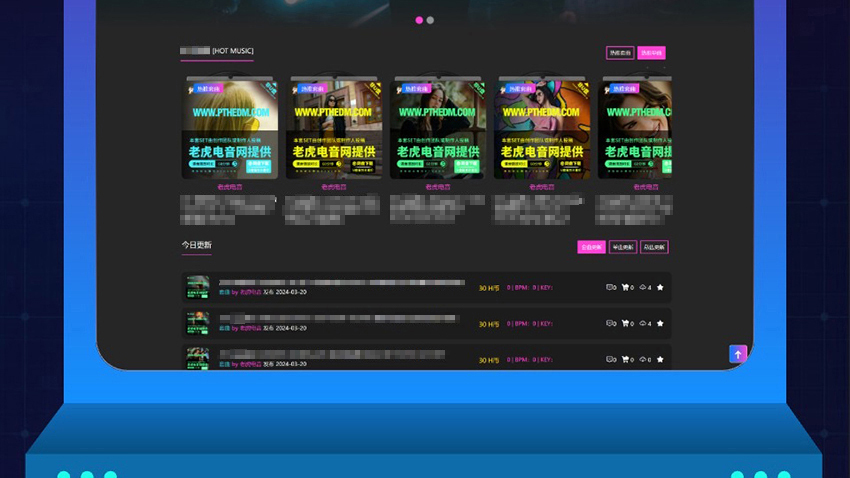The image size is (850, 478).
Task: Switch to the outlined tab in HOT MUSIC section
Action: 620,53
